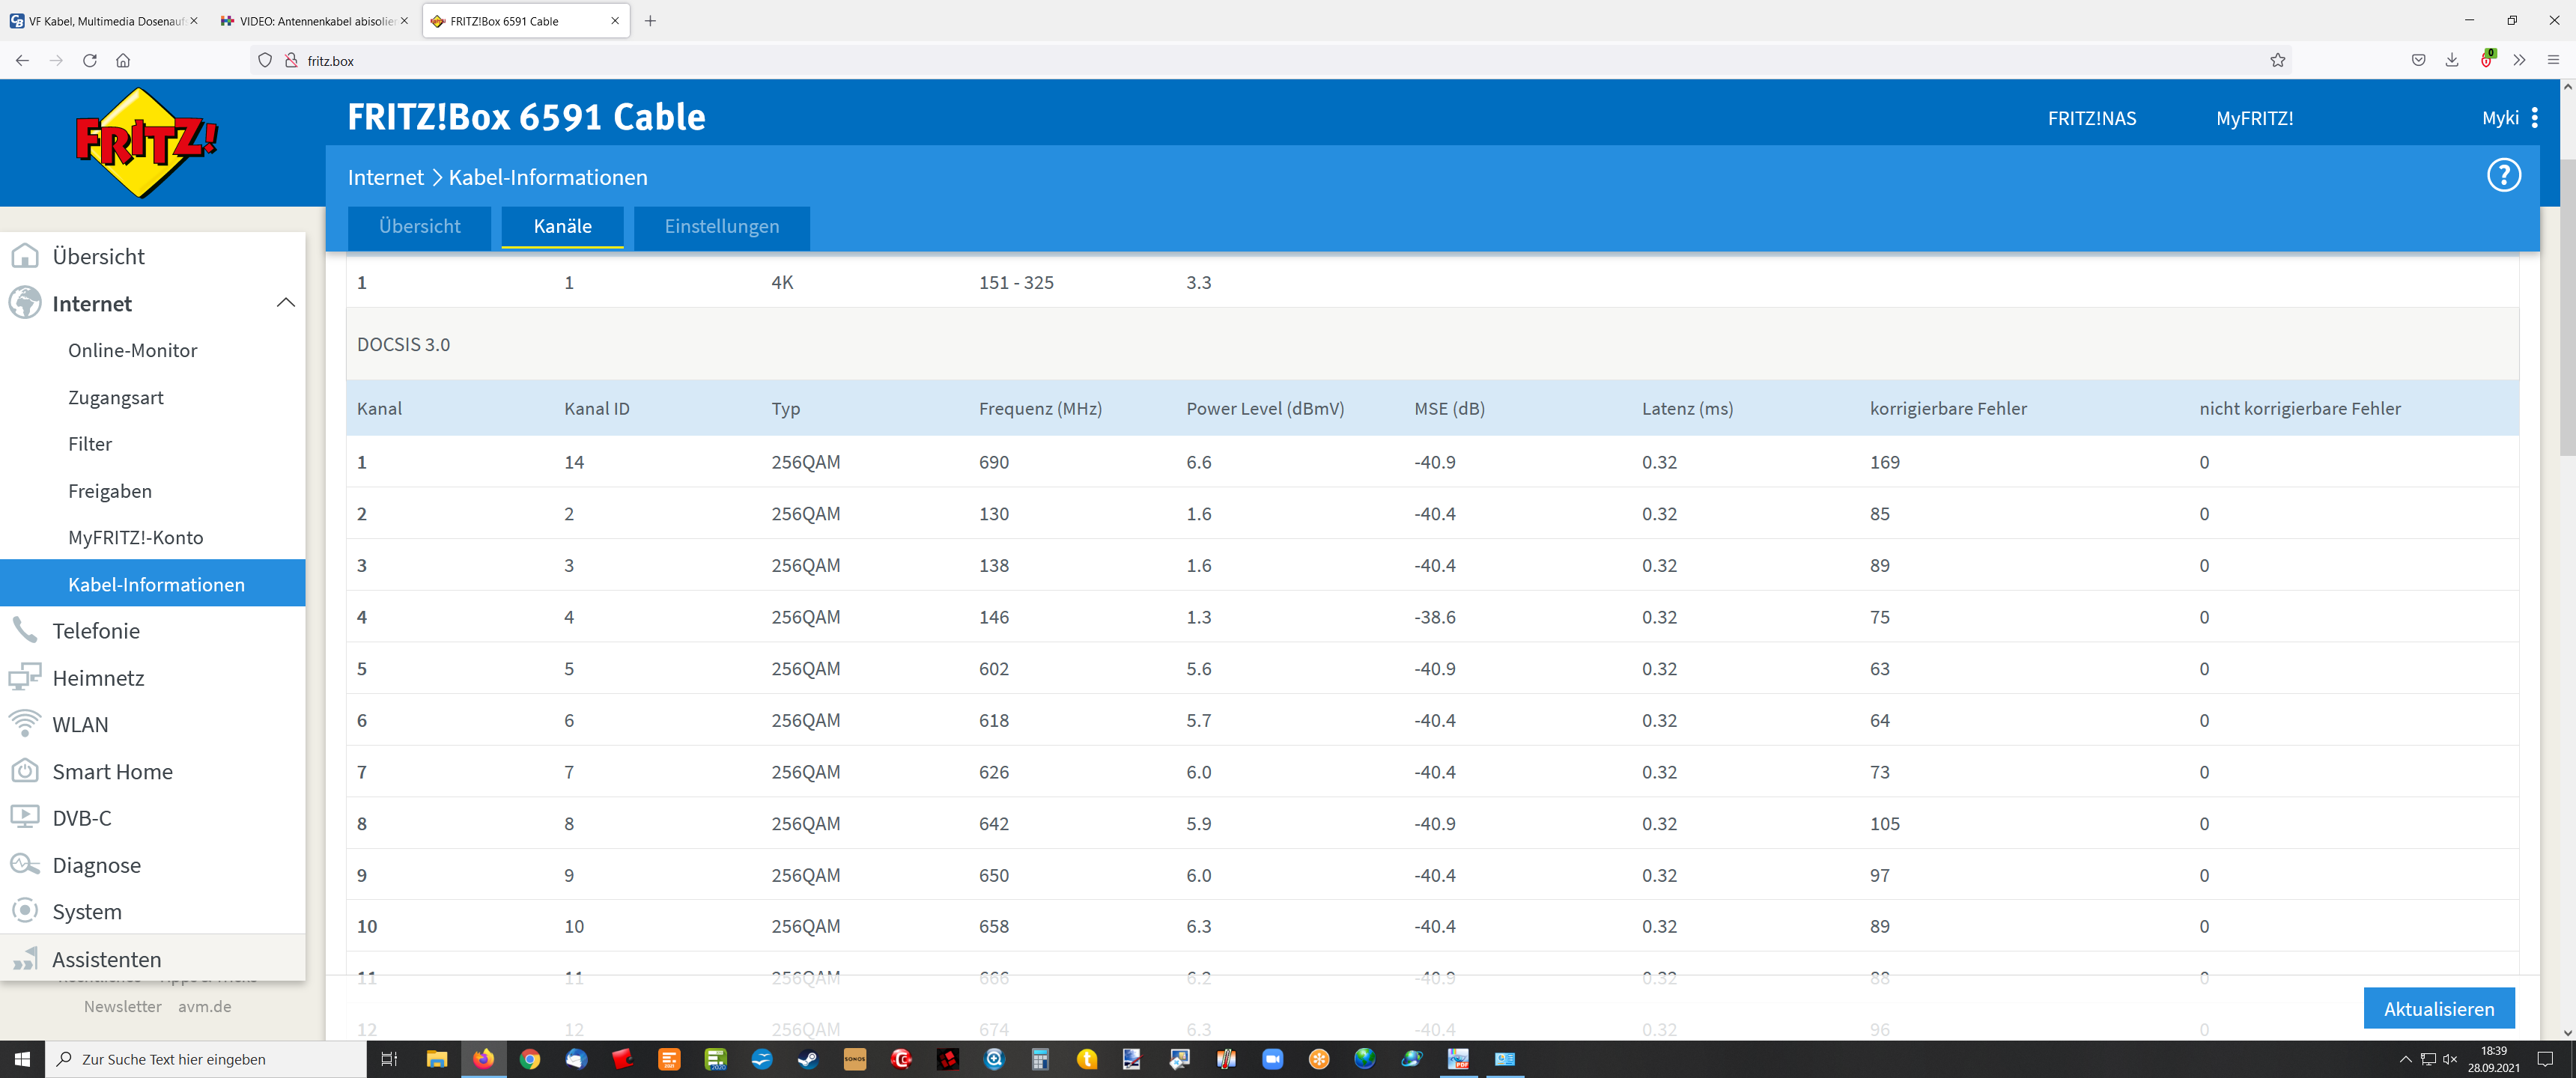Collapse the Internet menu chevron
The height and width of the screenshot is (1078, 2576).
pyautogui.click(x=285, y=303)
